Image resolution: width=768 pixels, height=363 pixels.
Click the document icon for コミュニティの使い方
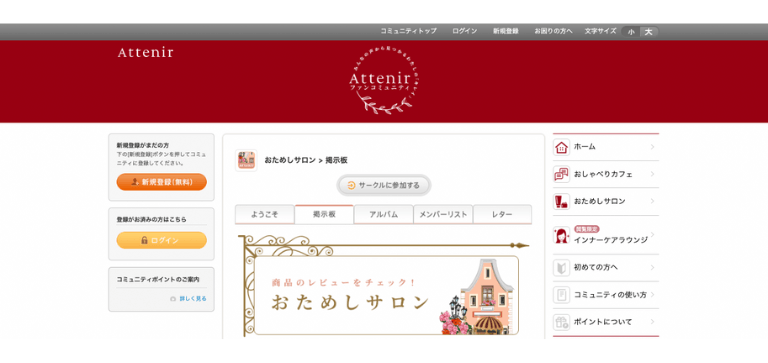point(561,295)
